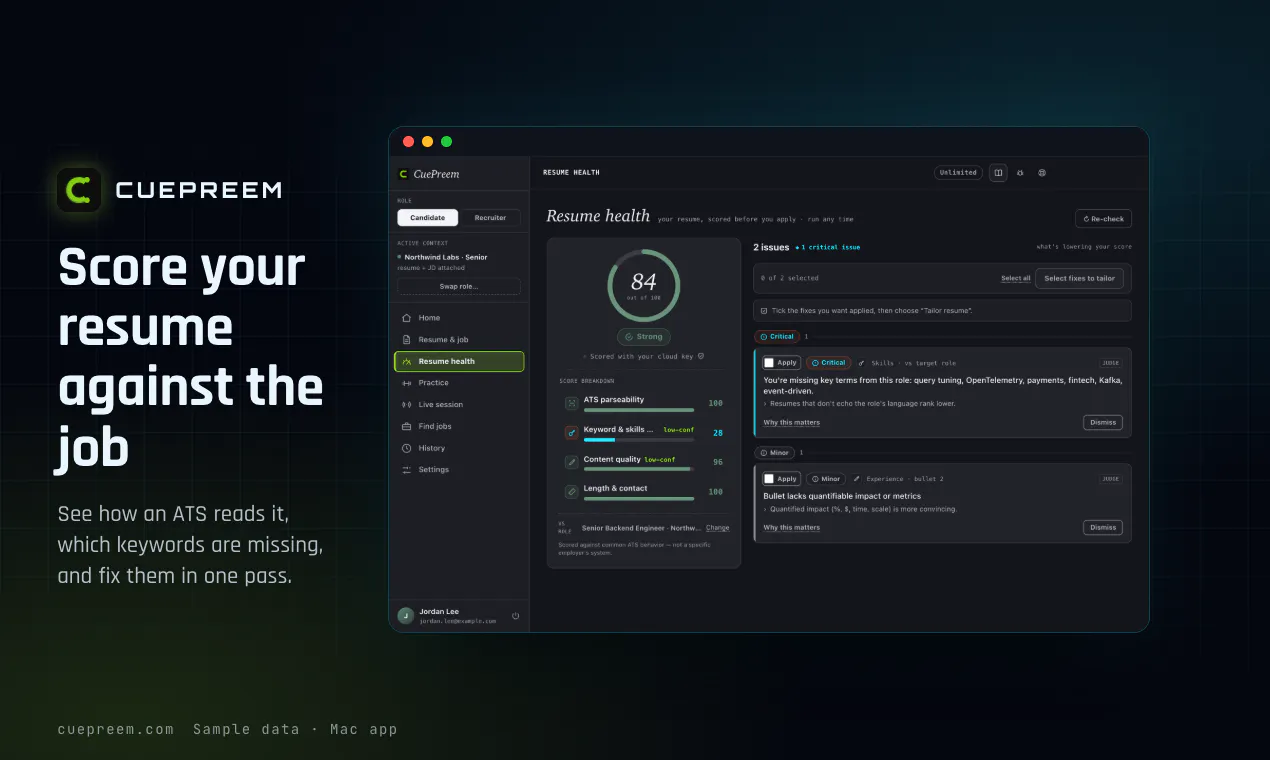The width and height of the screenshot is (1270, 760).
Task: Click the Length & contact paperclip icon
Action: point(571,491)
